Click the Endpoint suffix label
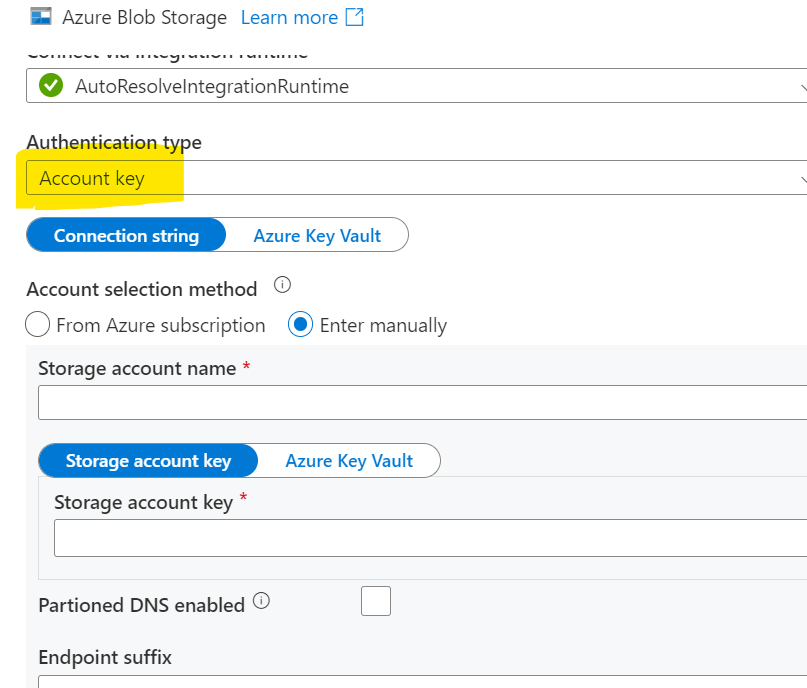This screenshot has width=807, height=688. [105, 657]
